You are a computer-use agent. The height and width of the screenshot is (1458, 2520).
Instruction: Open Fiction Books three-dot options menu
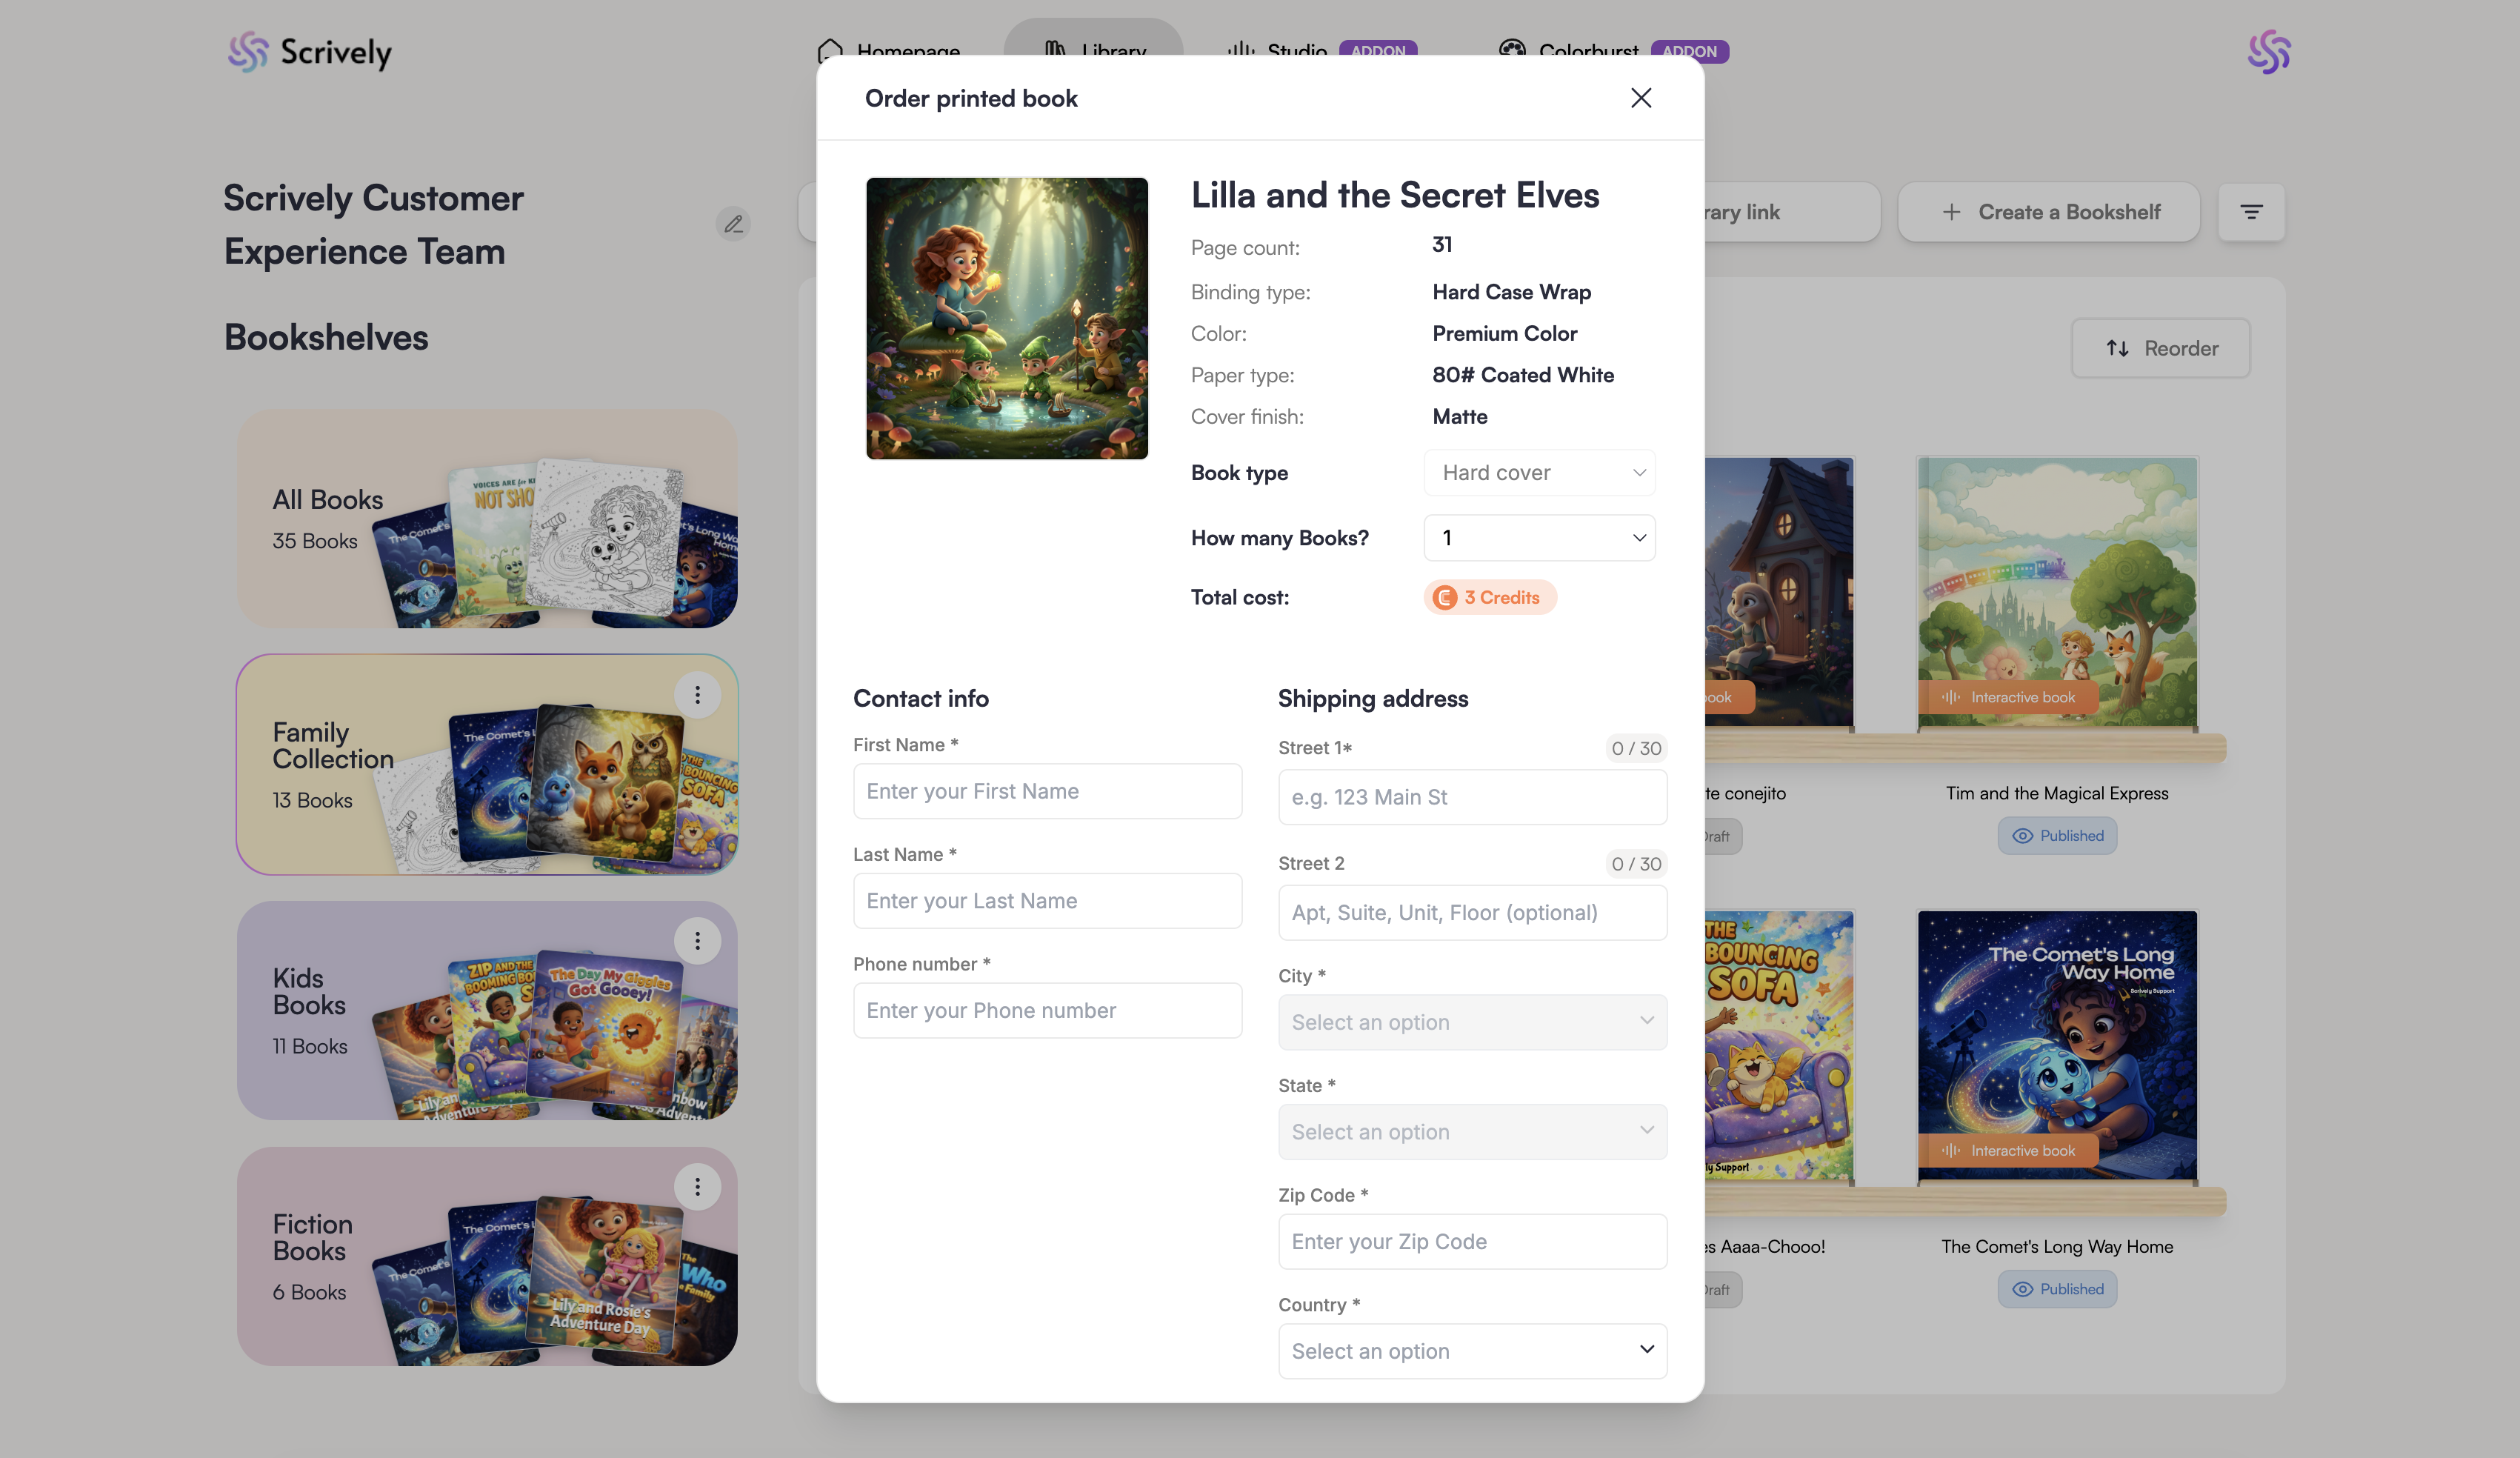(x=697, y=1187)
